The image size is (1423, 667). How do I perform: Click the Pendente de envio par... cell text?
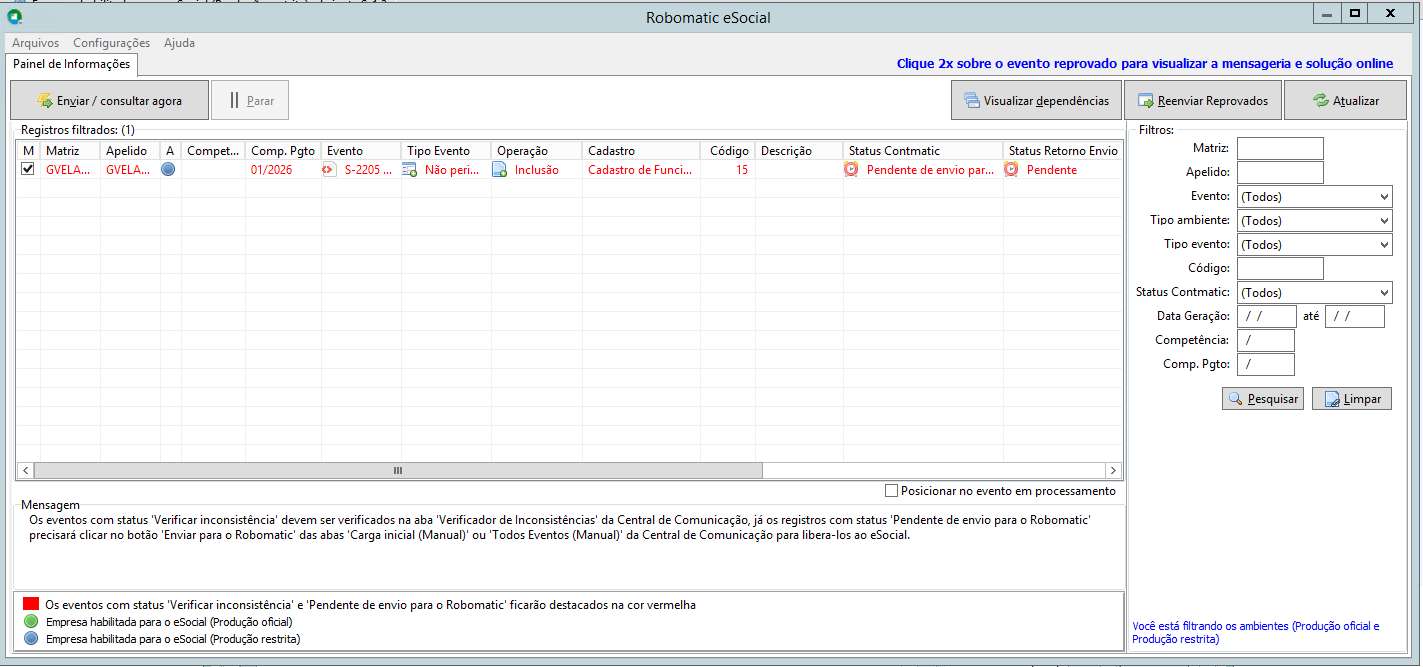[931, 170]
